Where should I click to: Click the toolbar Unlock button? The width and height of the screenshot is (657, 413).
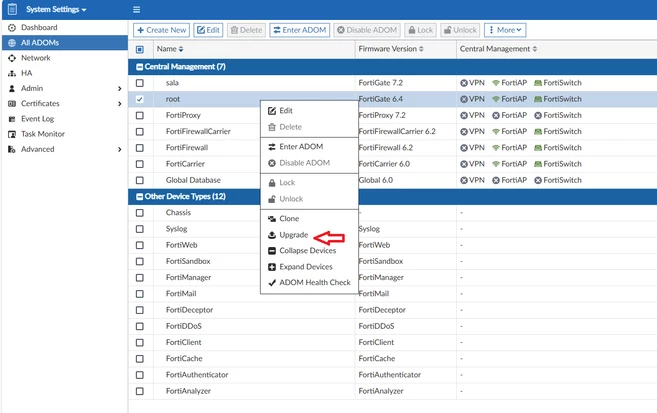click(460, 30)
